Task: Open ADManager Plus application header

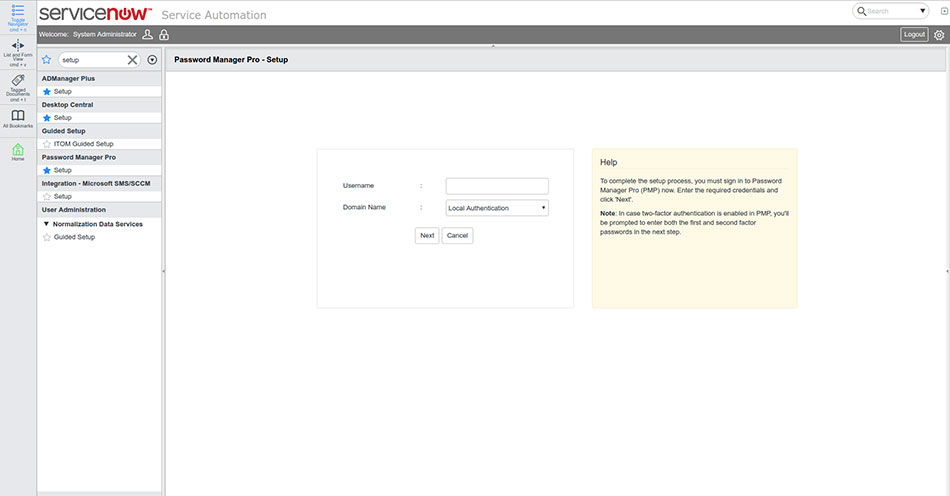Action: pos(99,78)
